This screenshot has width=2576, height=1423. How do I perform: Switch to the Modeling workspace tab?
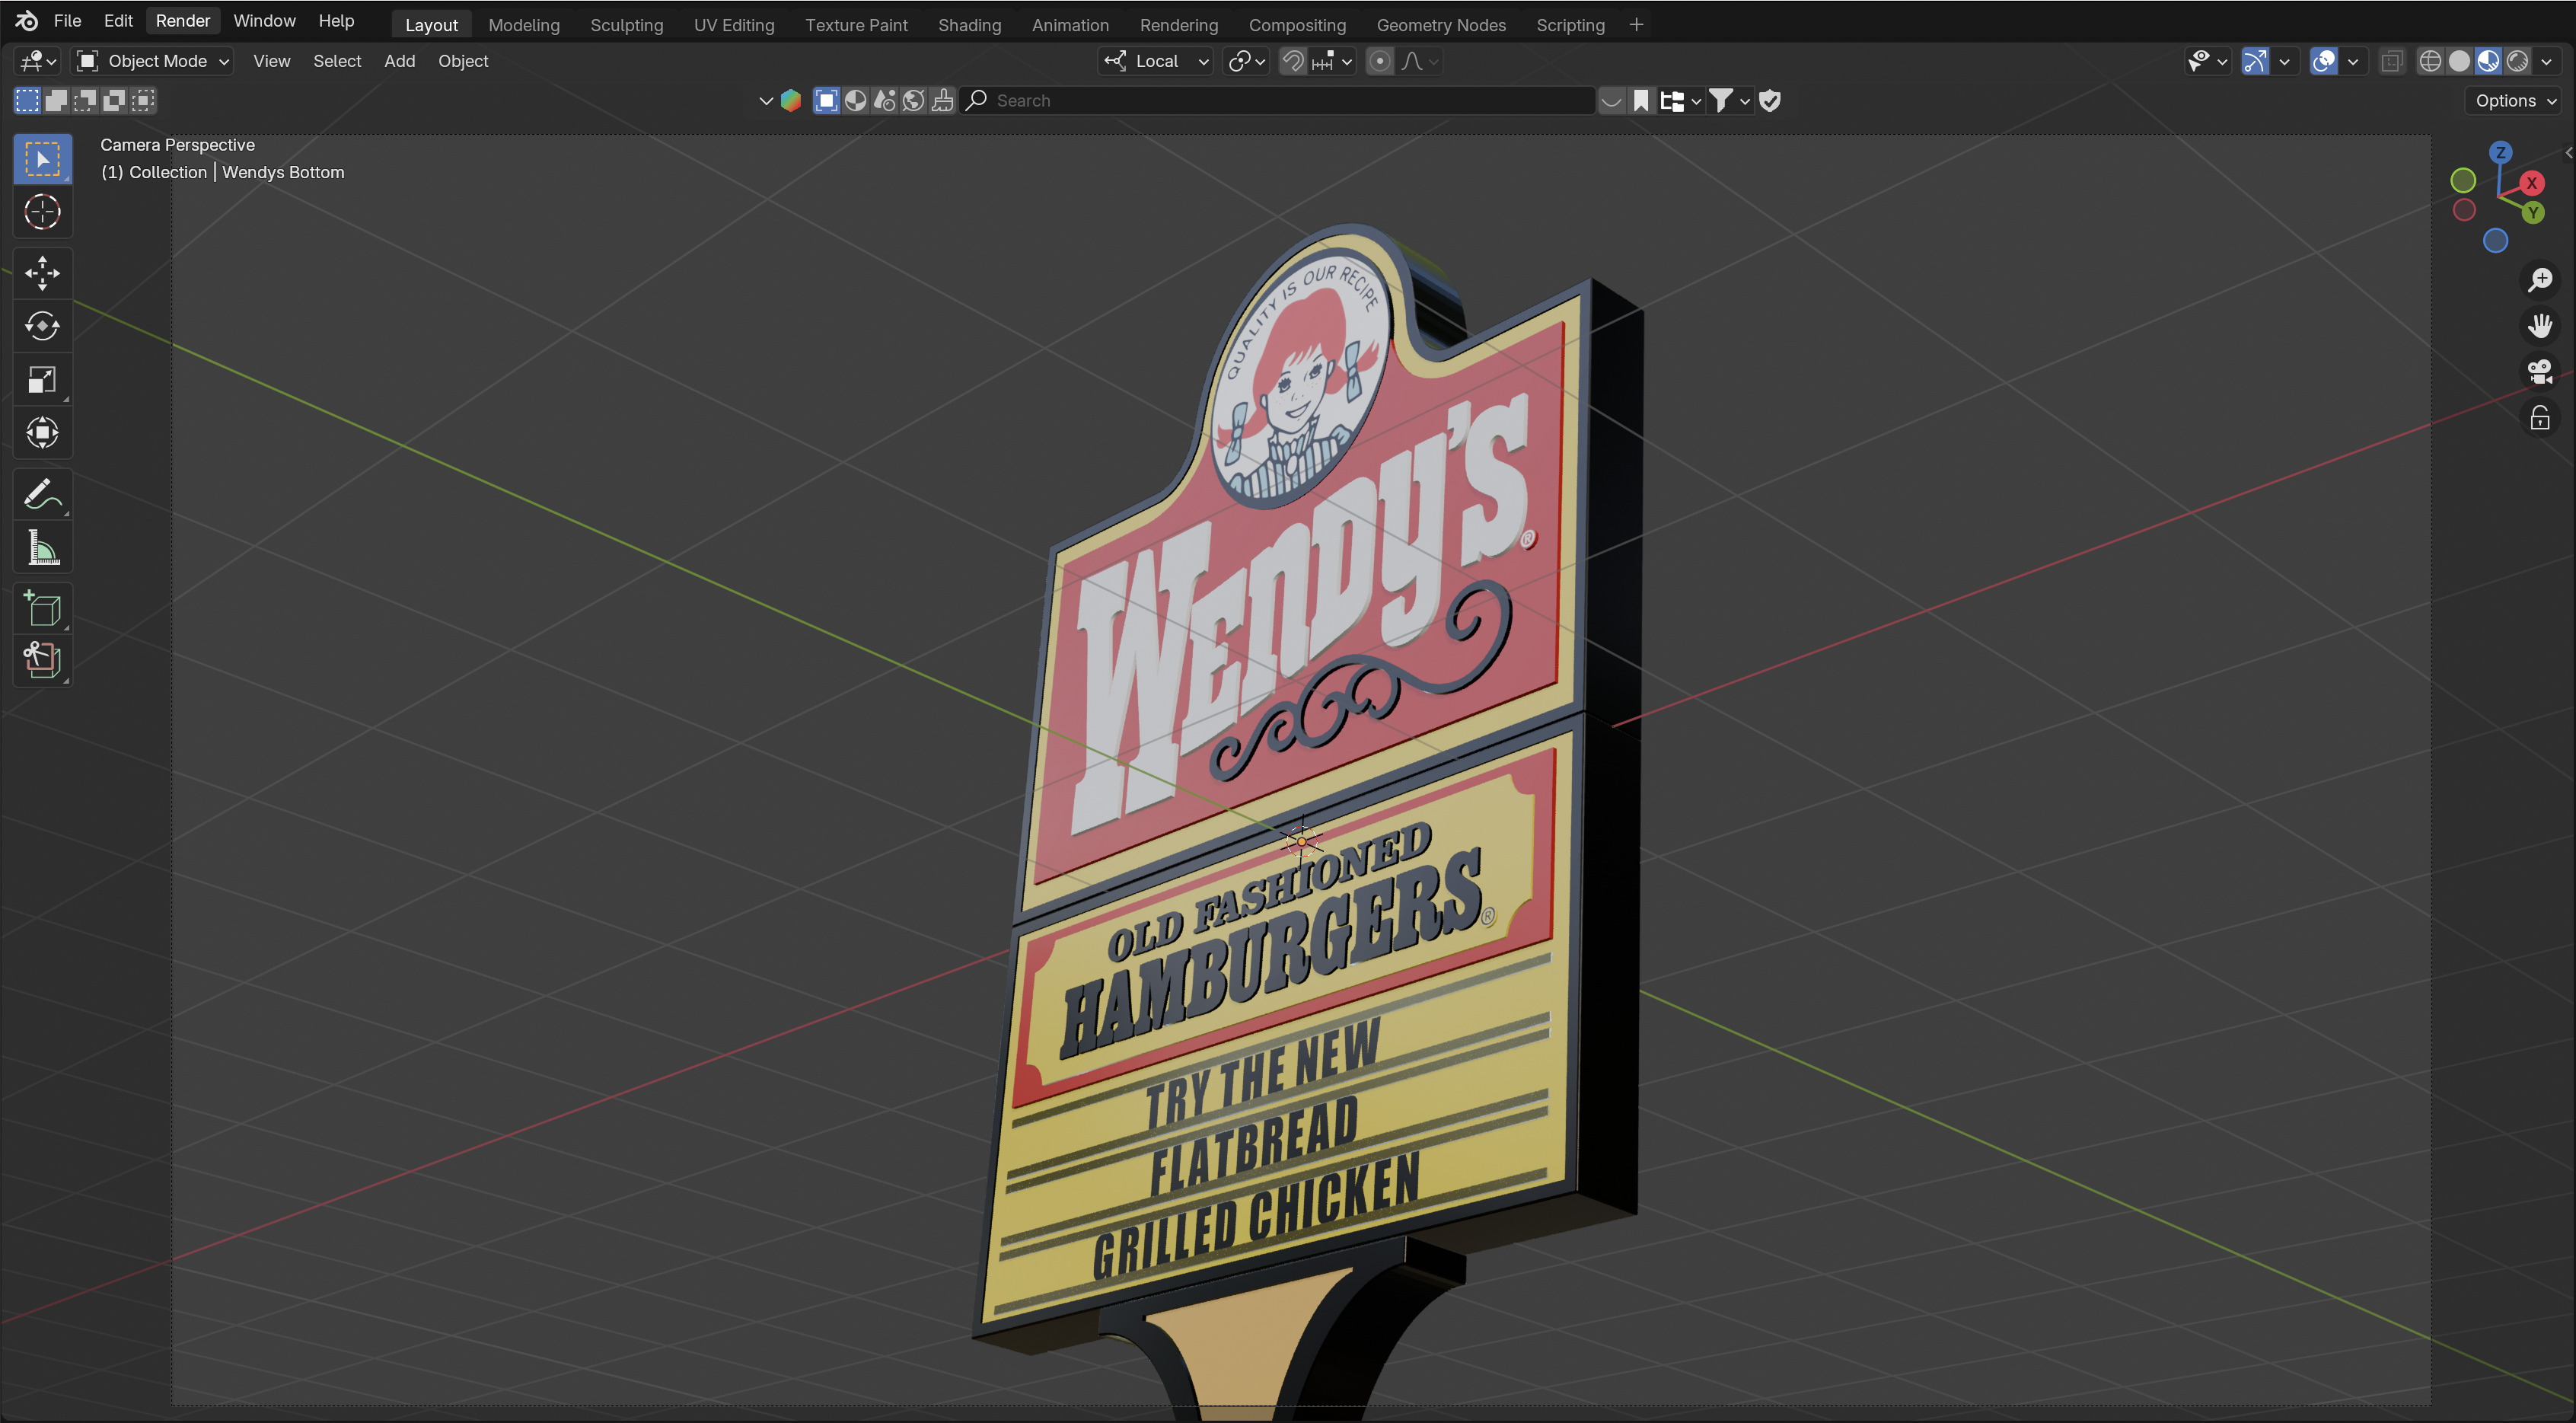(524, 25)
